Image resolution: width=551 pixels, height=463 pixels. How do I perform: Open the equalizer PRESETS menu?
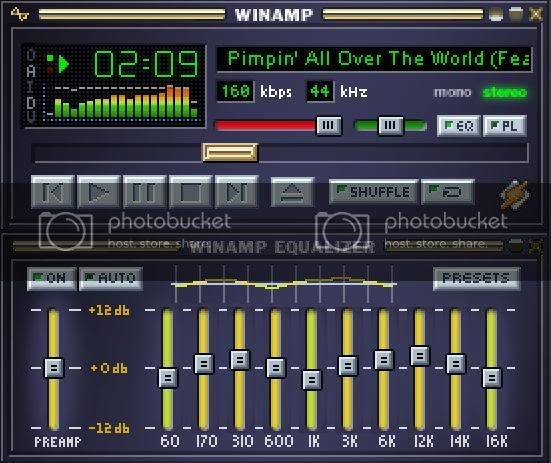[x=477, y=279]
